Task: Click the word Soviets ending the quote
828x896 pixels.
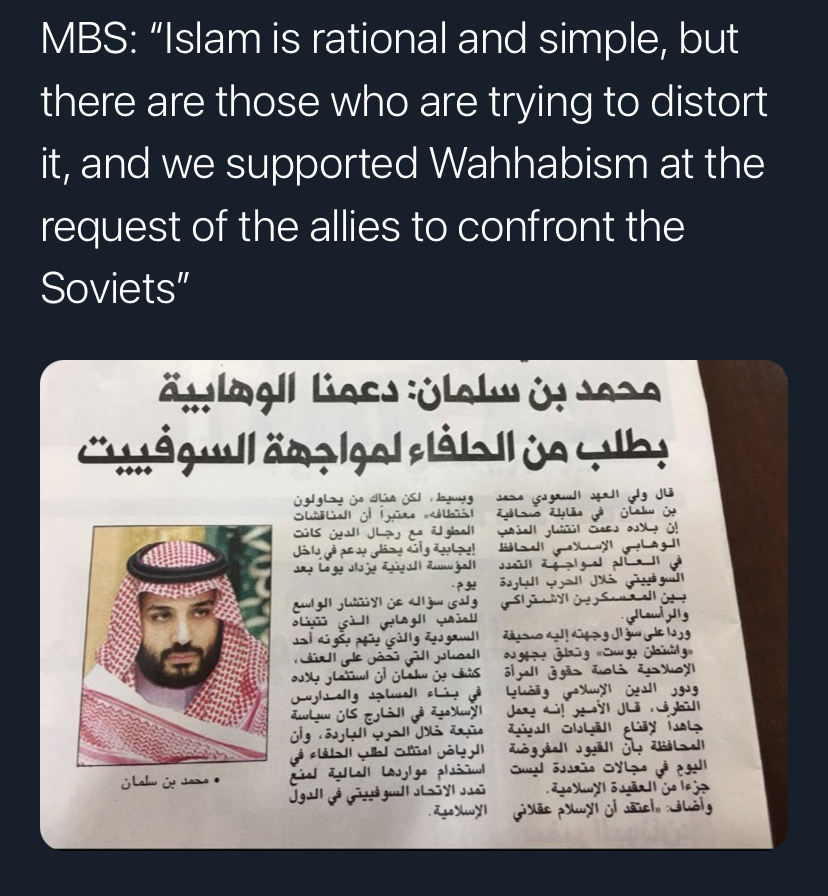Action: tap(108, 287)
